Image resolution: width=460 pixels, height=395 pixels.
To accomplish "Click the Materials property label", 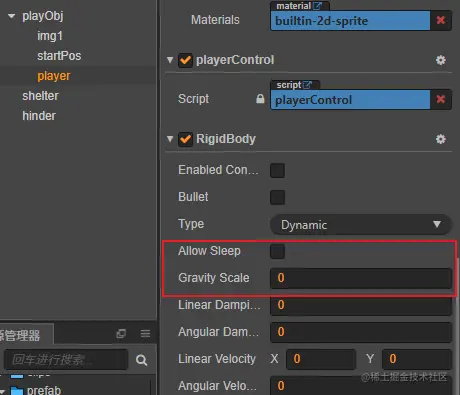I will point(215,20).
